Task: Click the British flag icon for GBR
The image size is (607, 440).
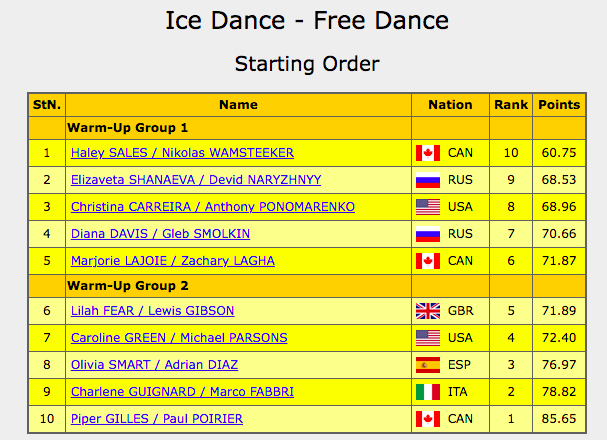Action: click(x=428, y=311)
